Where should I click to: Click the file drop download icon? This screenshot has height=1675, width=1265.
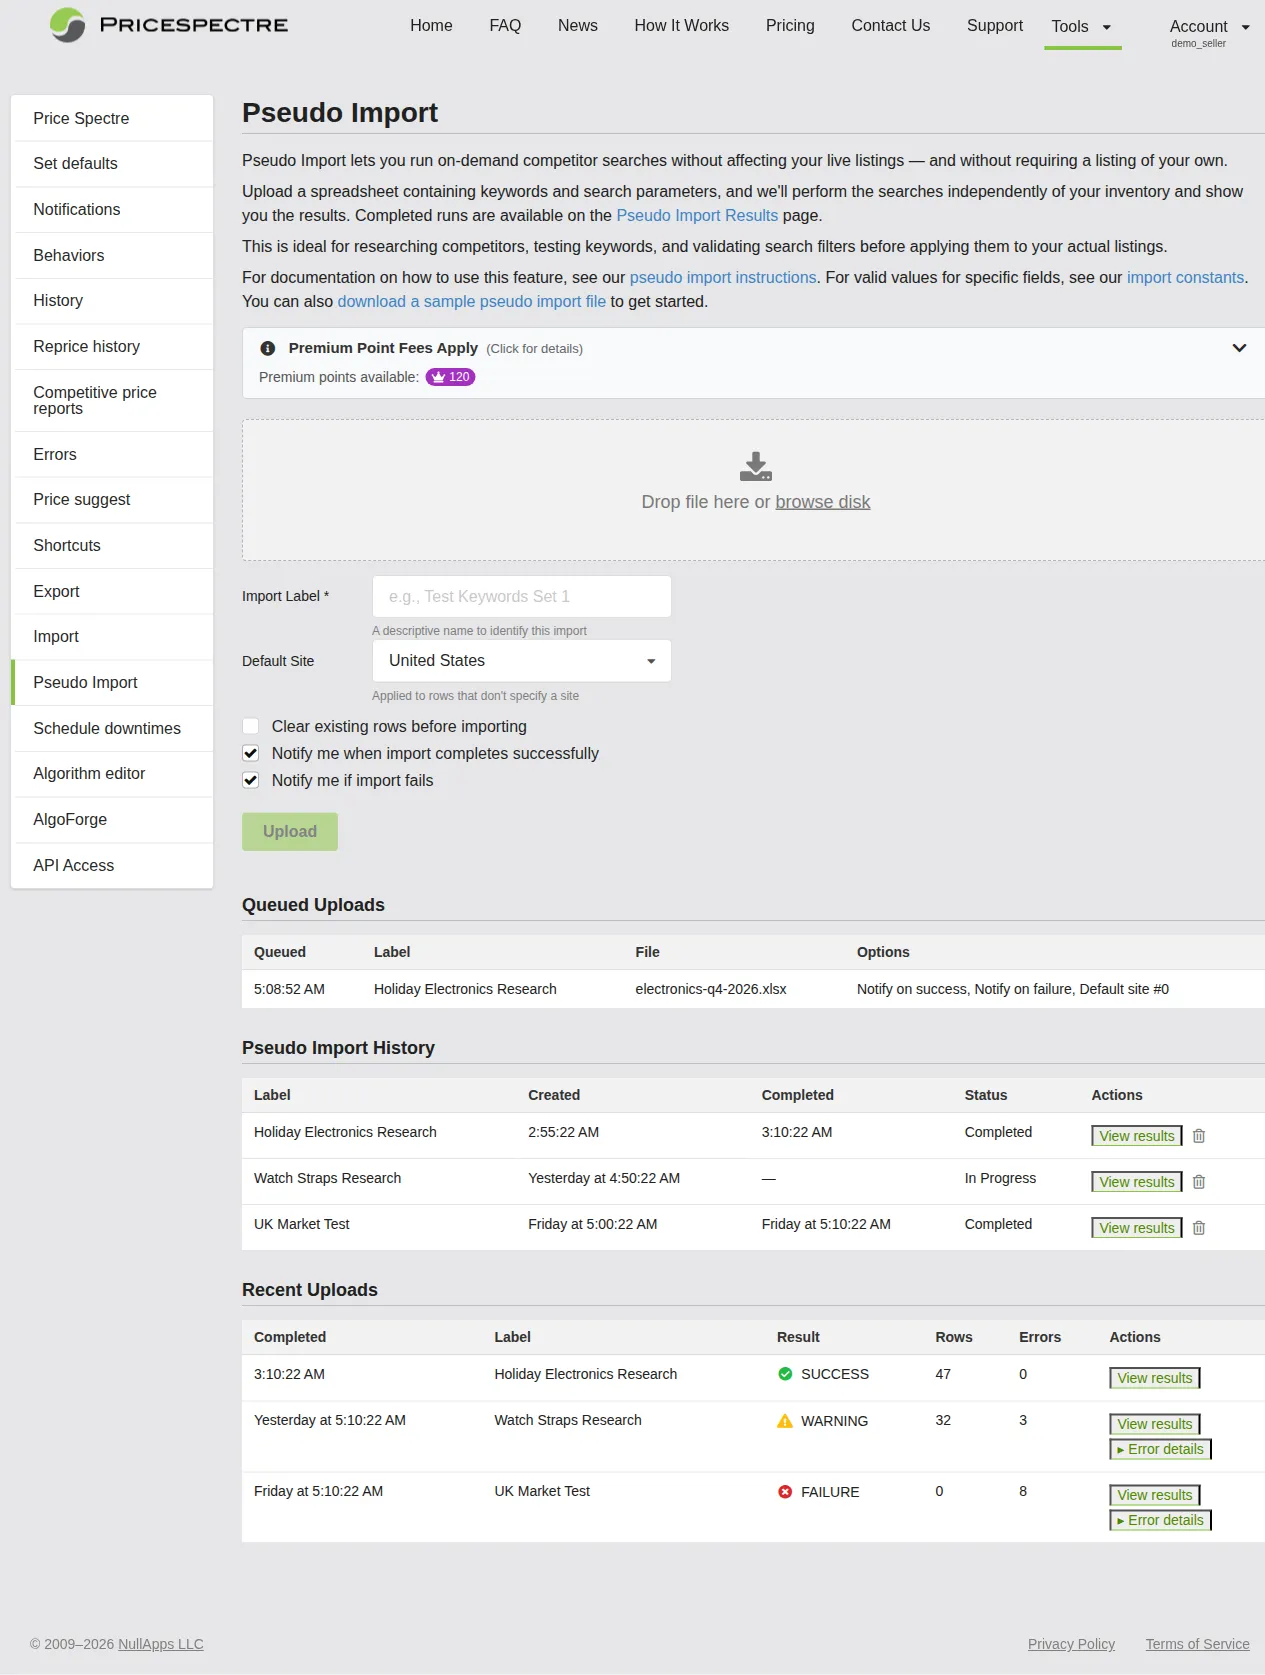click(755, 466)
